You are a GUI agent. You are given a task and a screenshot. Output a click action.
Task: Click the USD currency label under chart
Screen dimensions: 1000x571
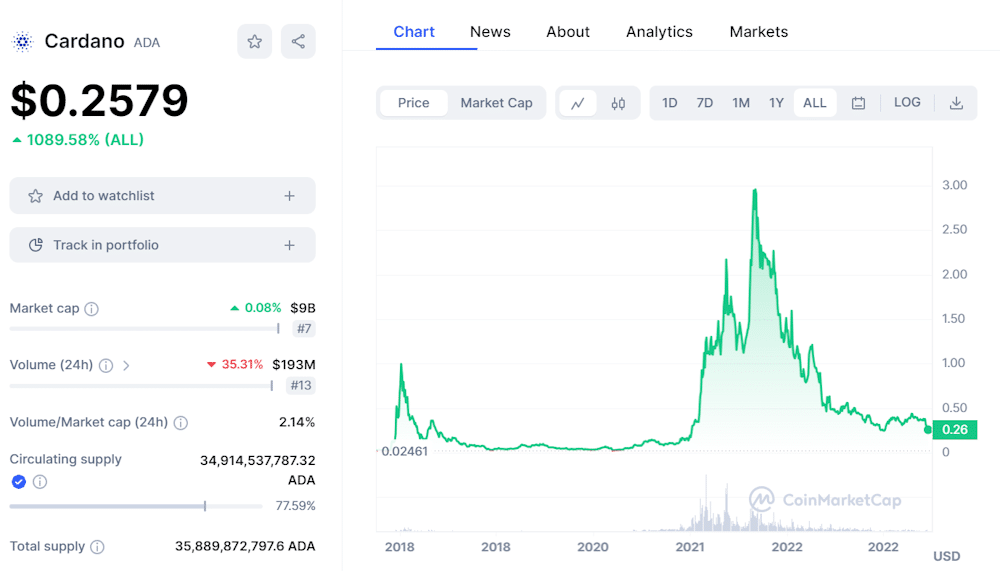tap(946, 556)
